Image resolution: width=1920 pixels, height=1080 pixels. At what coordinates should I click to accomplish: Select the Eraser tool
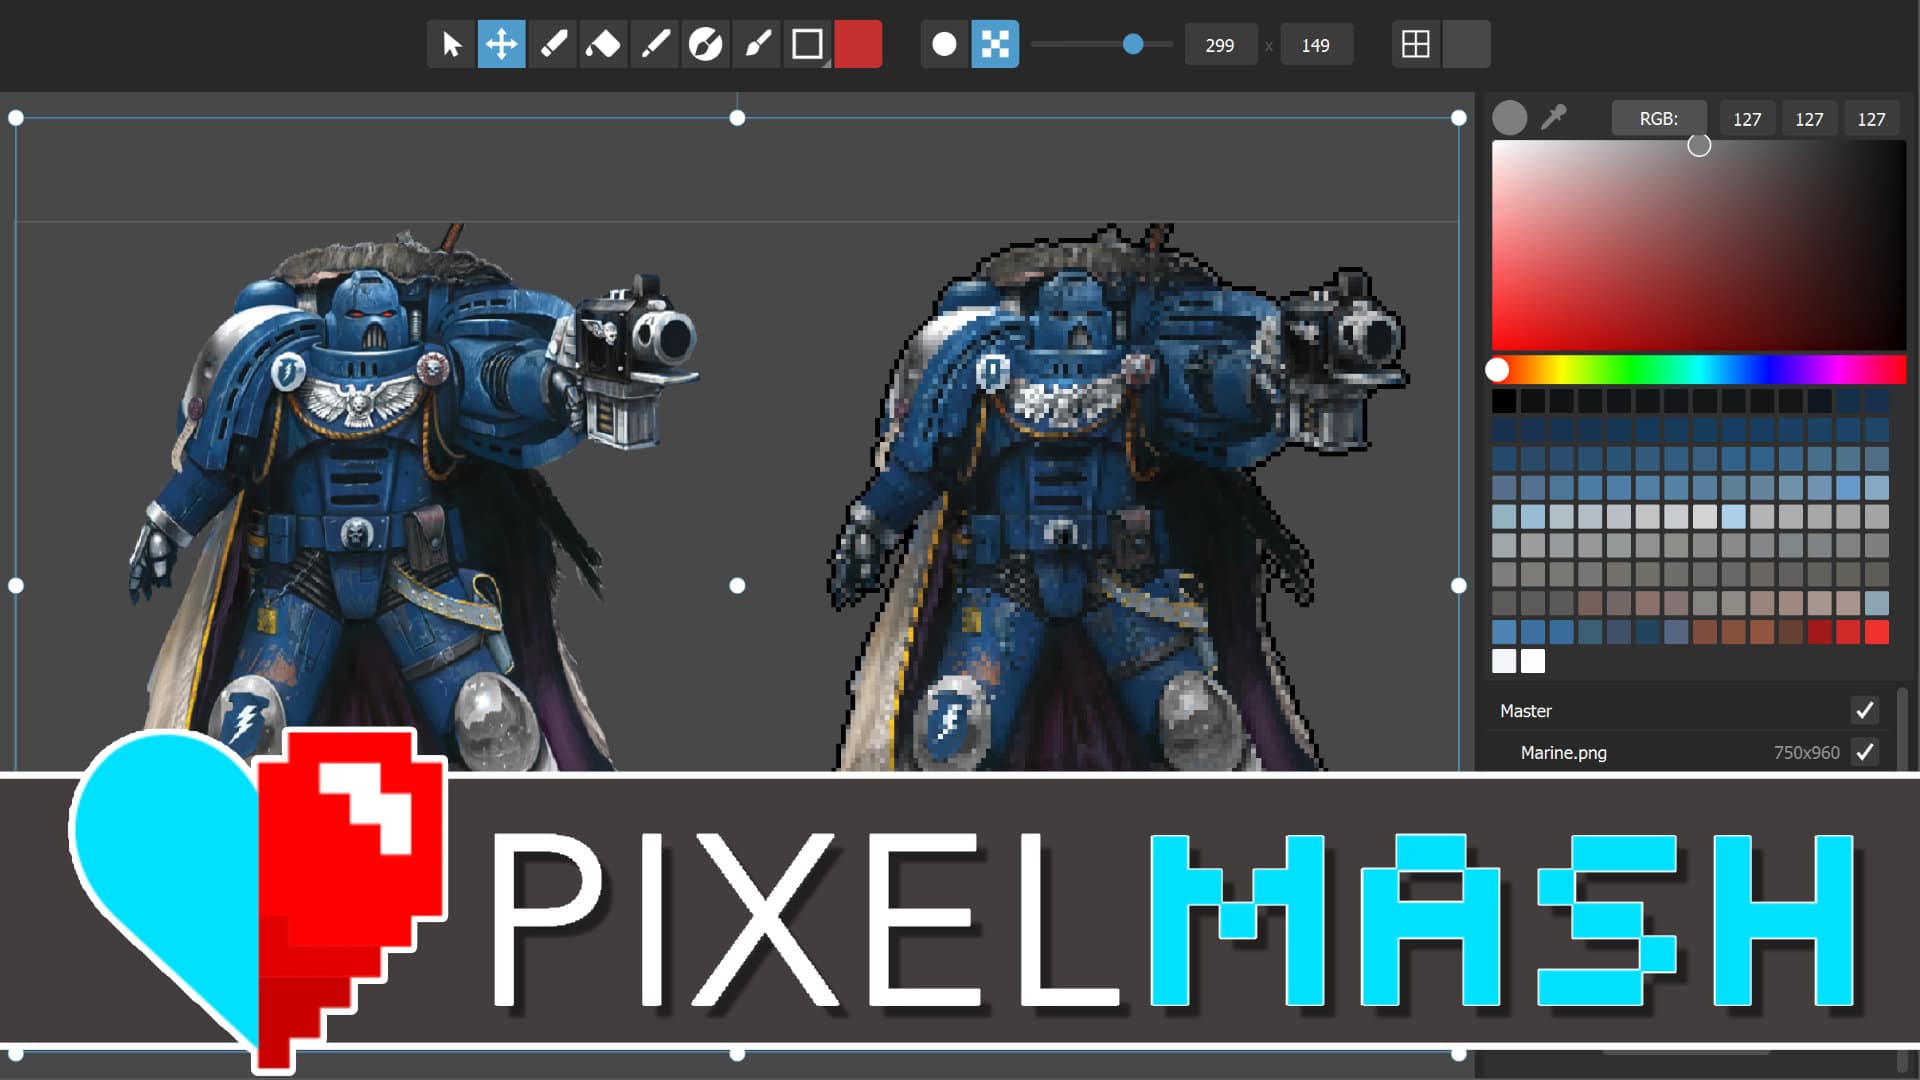pos(605,44)
